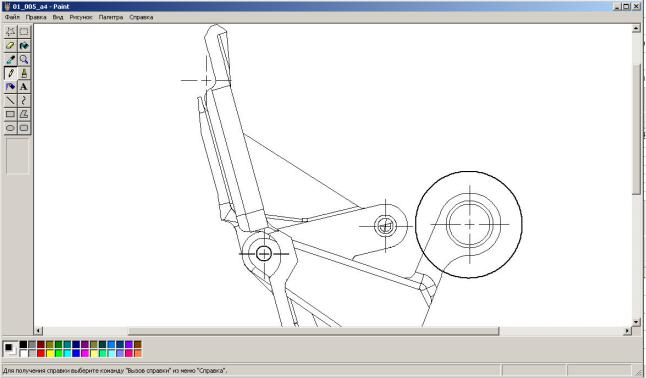Pick the brown color swatch
646x378 pixels.
pyautogui.click(x=138, y=345)
